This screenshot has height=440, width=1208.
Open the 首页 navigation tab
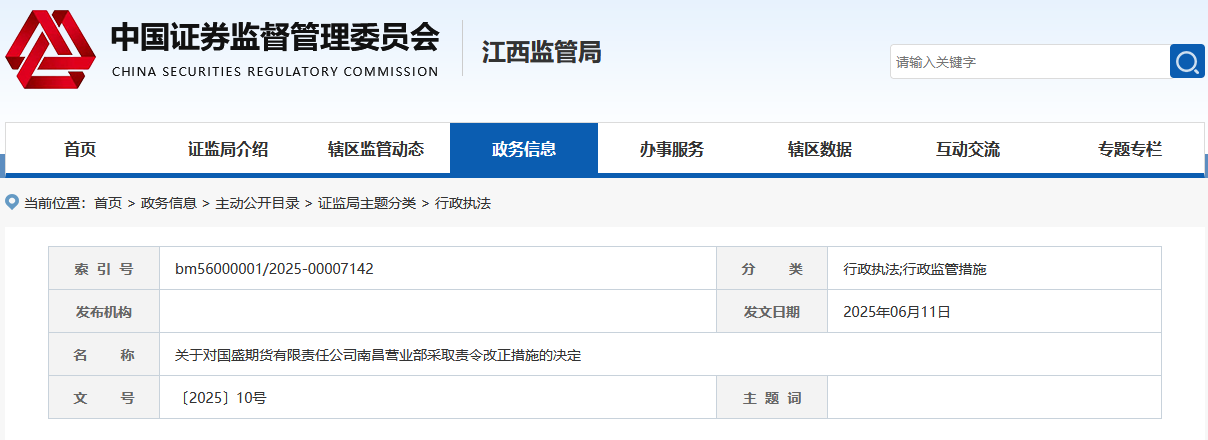tap(80, 150)
